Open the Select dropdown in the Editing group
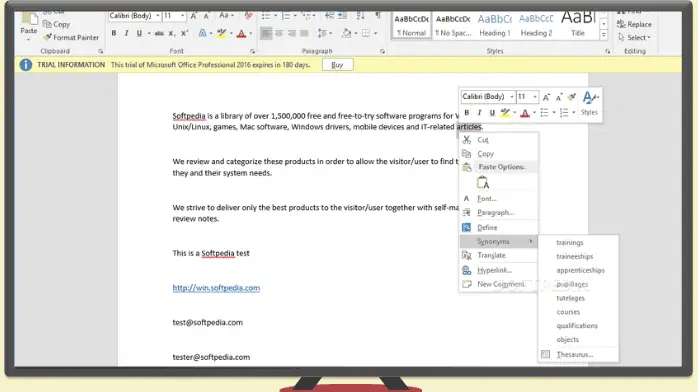This screenshot has width=698, height=392. (x=634, y=38)
